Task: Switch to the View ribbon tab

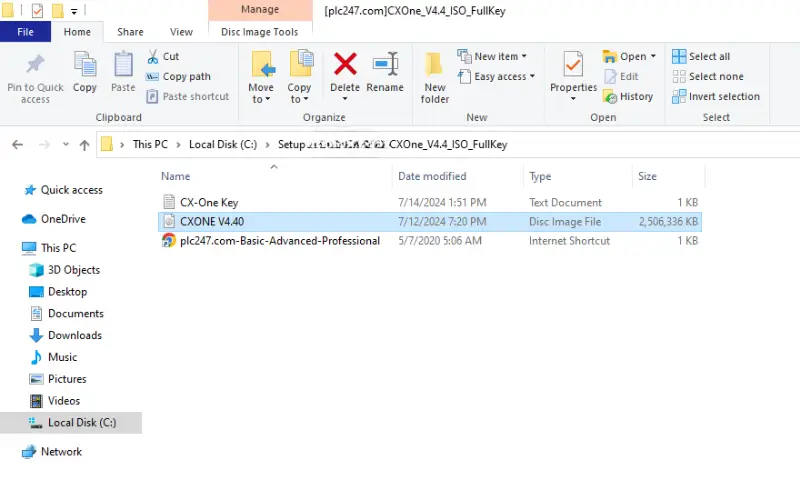Action: pyautogui.click(x=181, y=32)
